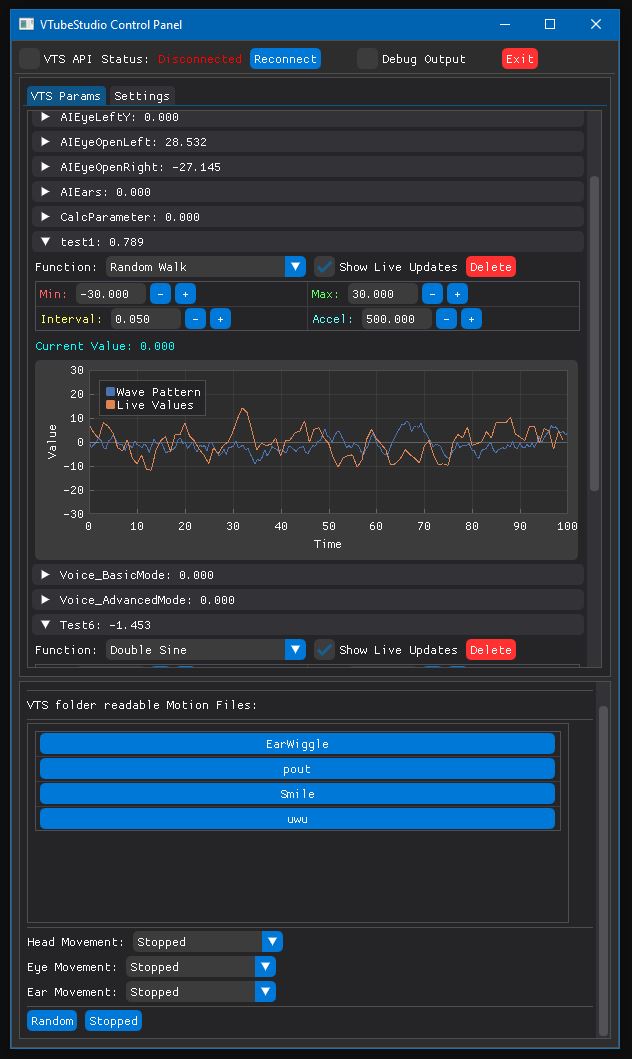This screenshot has height=1059, width=632.
Task: Open the Head Movement dropdown
Action: pyautogui.click(x=209, y=942)
